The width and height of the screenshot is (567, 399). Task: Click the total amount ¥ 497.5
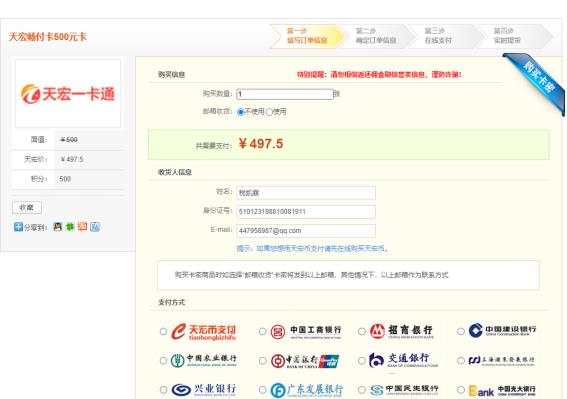tap(261, 144)
